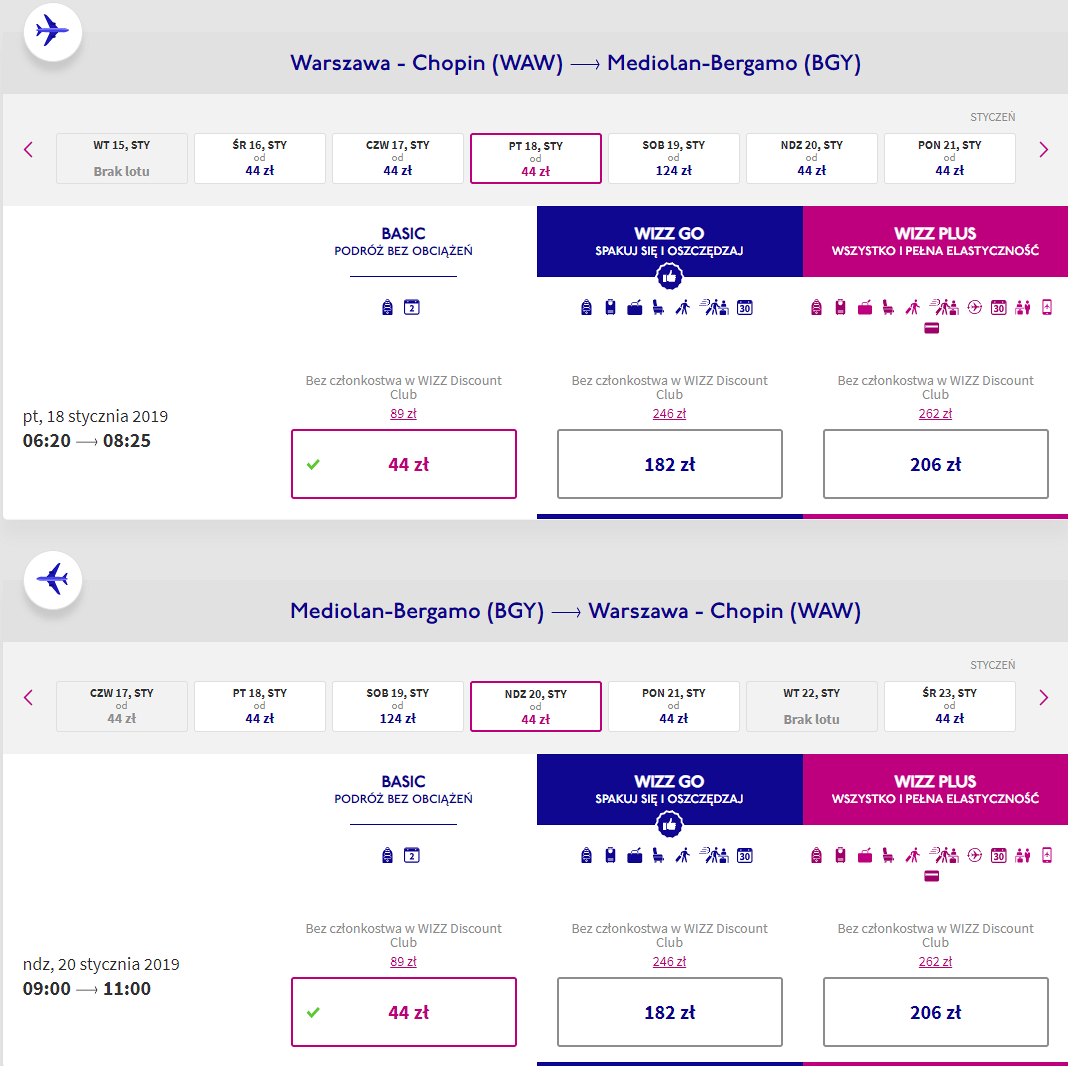Image resolution: width=1068 pixels, height=1066 pixels.
Task: Open the 89 zł non-member price link for outbound BASIC
Action: click(x=403, y=413)
